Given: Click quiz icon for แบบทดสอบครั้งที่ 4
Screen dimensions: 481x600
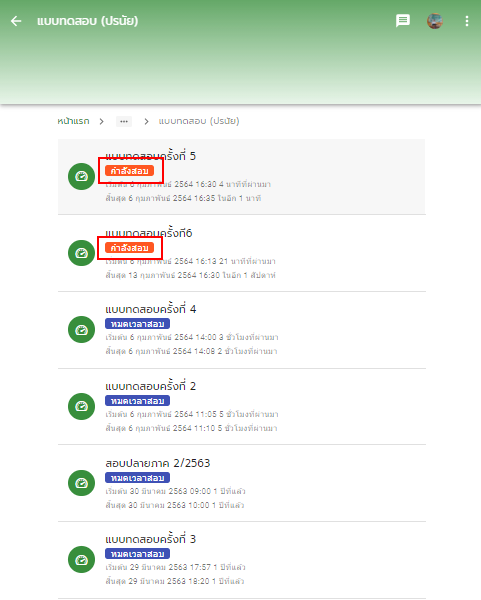Looking at the screenshot, I should coord(81,329).
